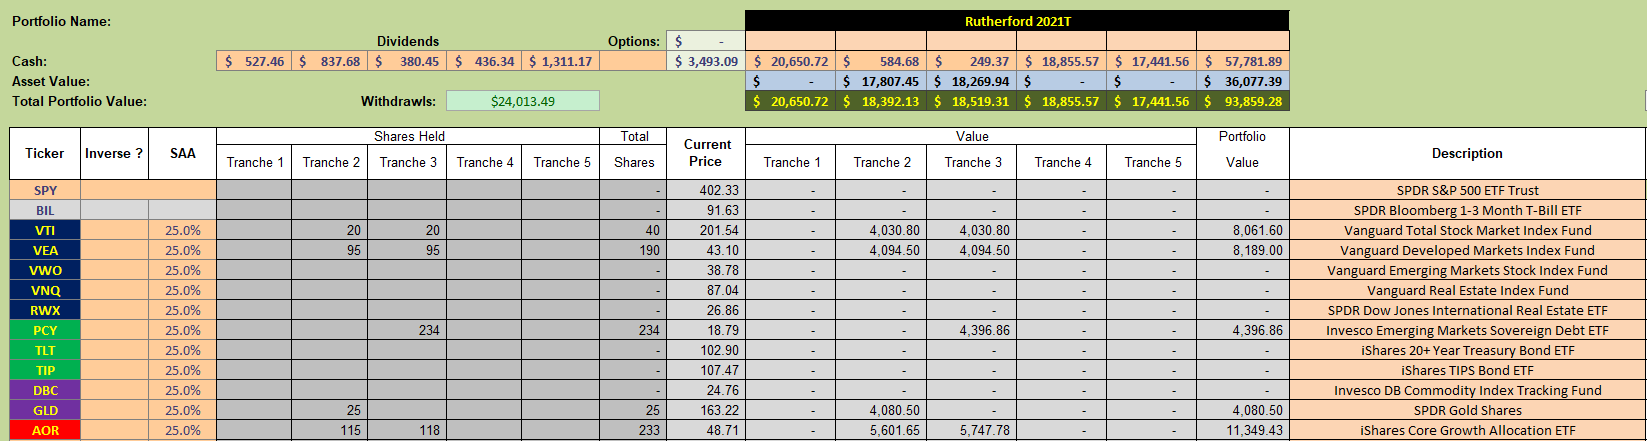Click the SPY ticker cell
The width and height of the screenshot is (1647, 441).
[45, 190]
